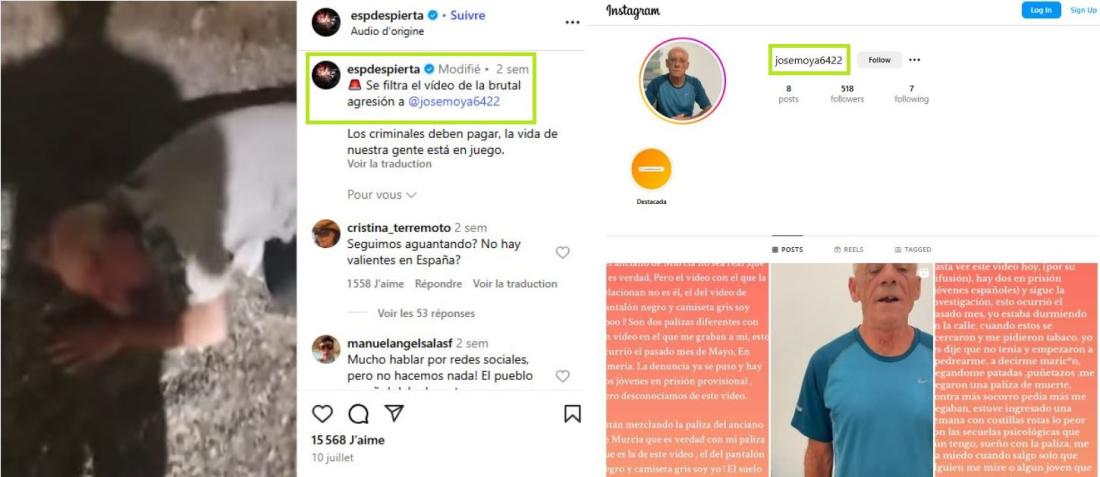The image size is (1100, 477).
Task: Switch to the TAGGED tab
Action: (913, 249)
